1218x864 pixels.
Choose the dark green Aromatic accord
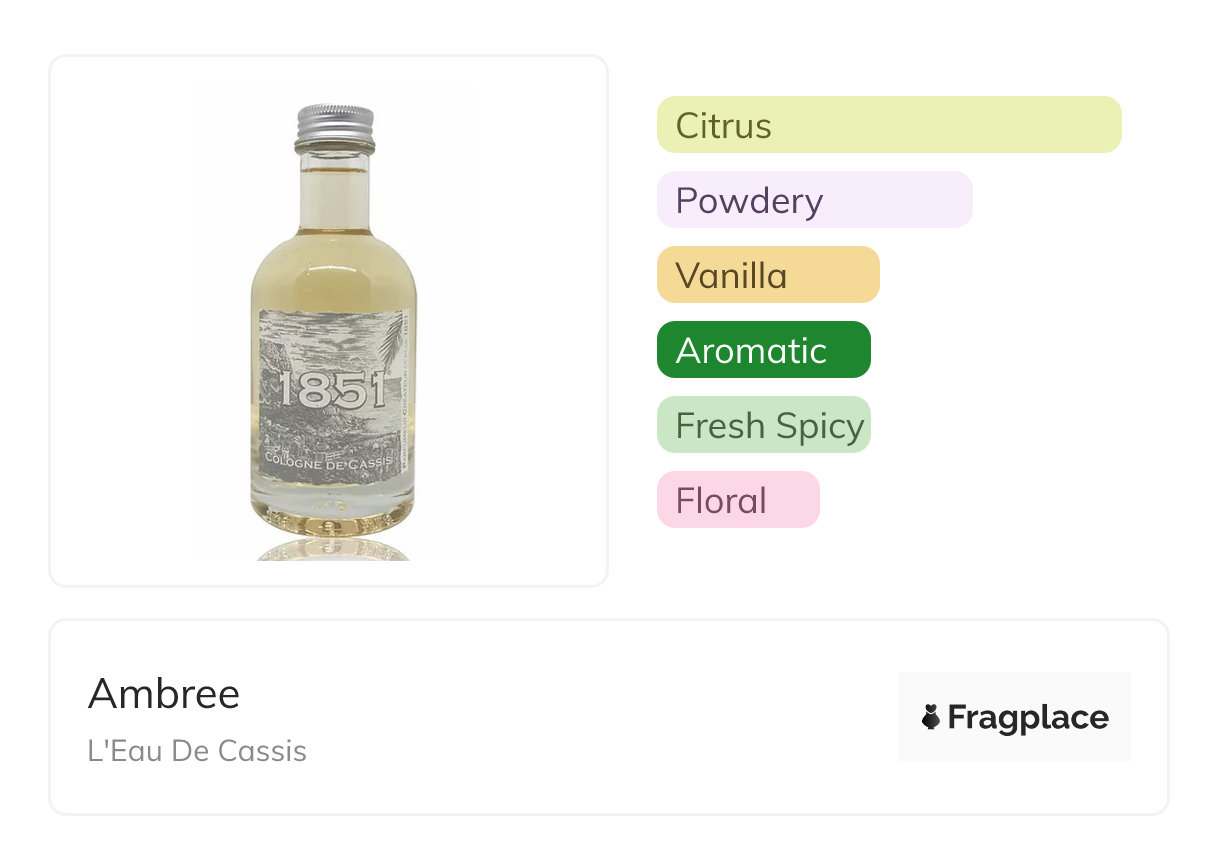pyautogui.click(x=763, y=350)
